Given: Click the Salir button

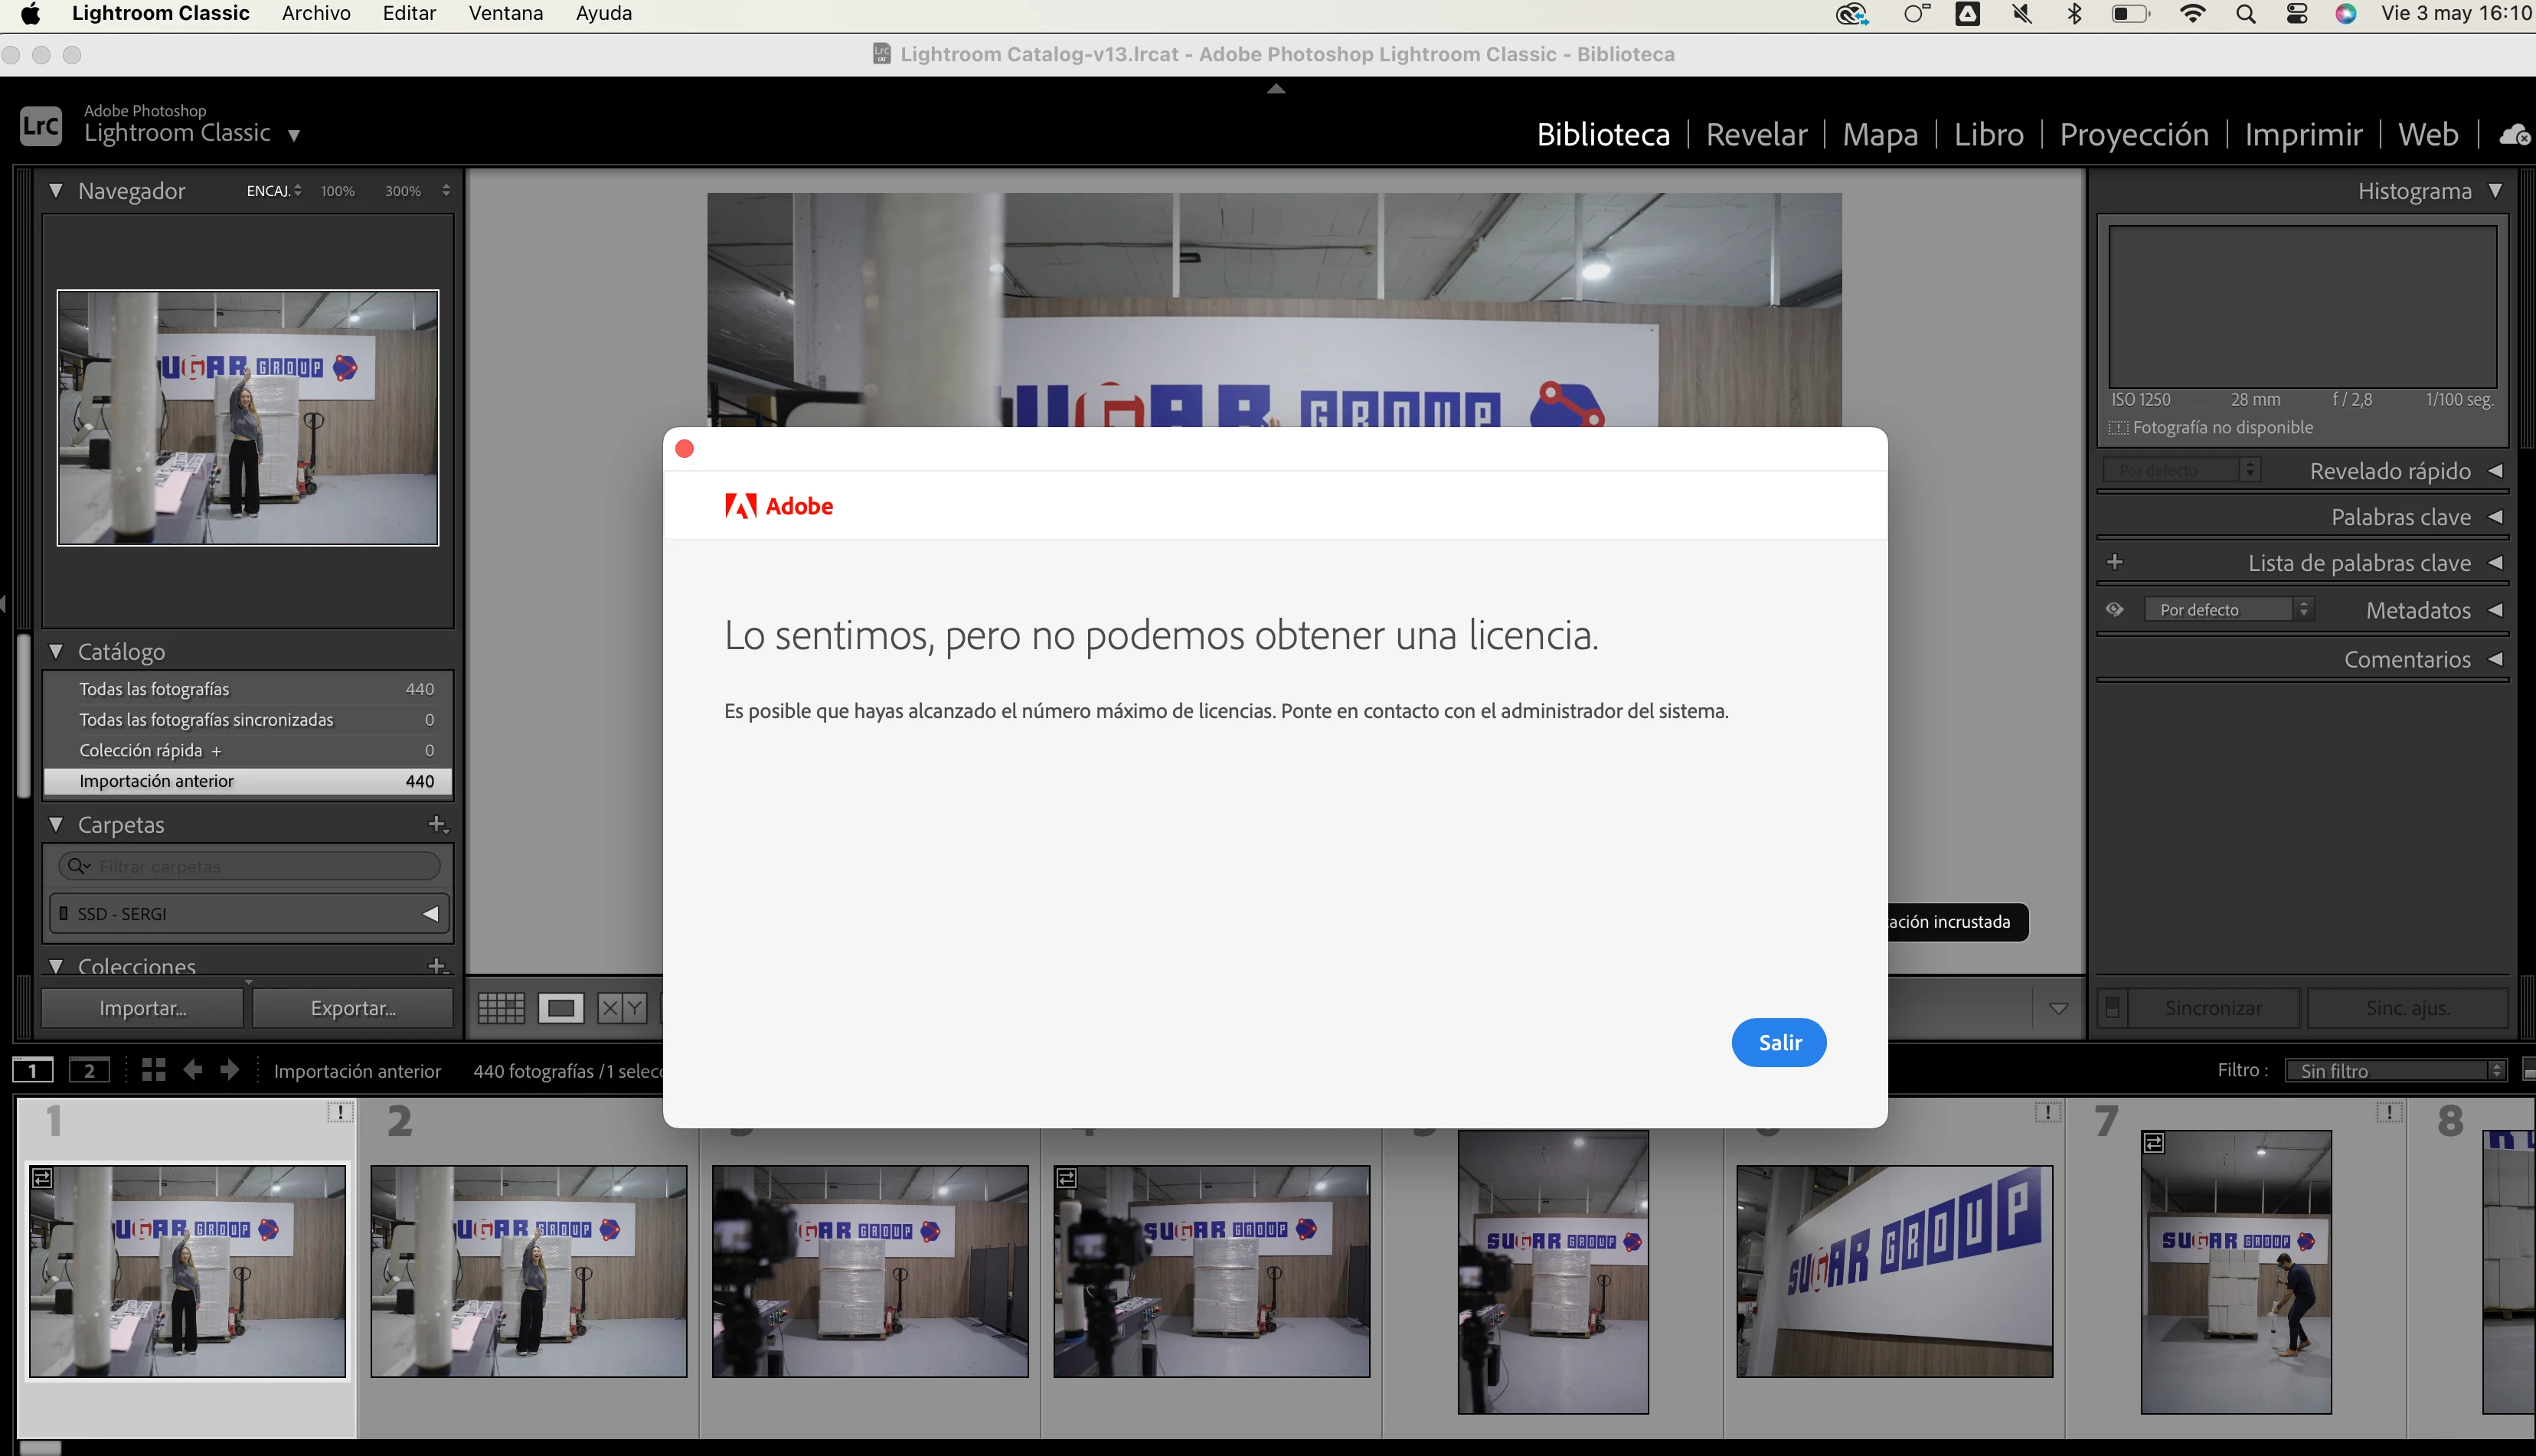Looking at the screenshot, I should 1779,1042.
